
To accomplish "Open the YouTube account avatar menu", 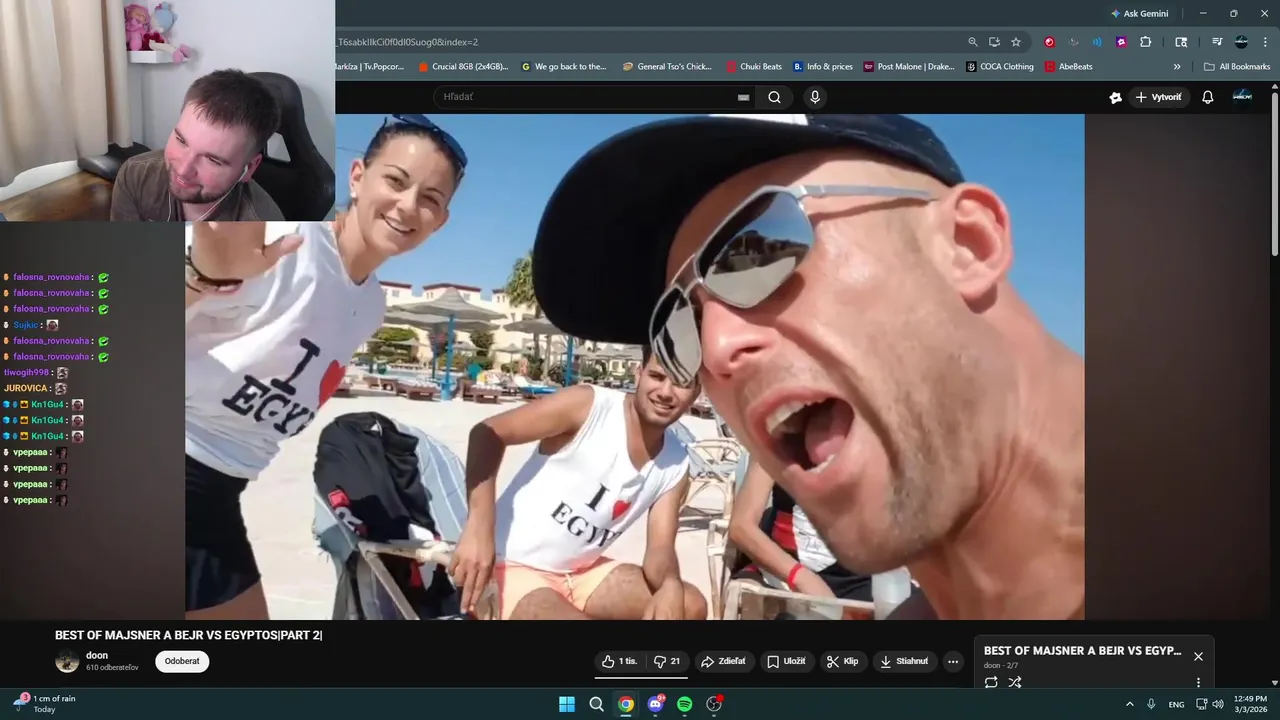I will [x=1242, y=96].
